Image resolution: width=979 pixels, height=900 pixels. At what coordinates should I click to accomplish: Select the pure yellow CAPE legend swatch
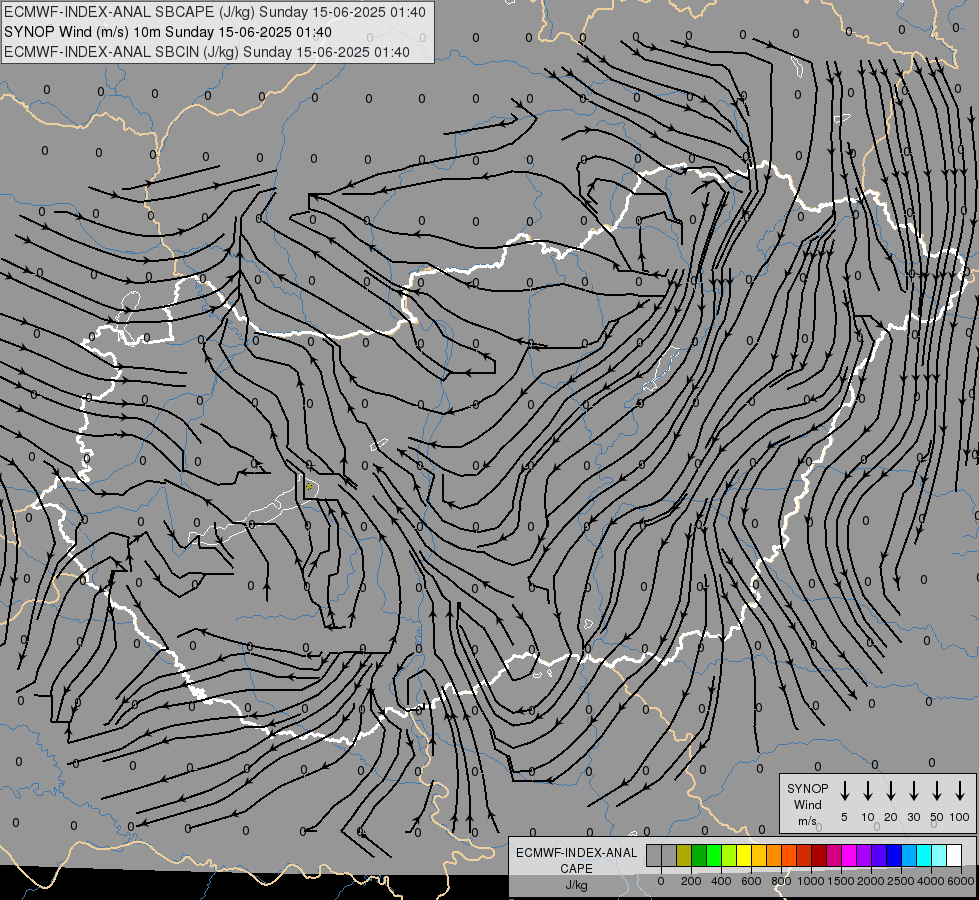(744, 855)
